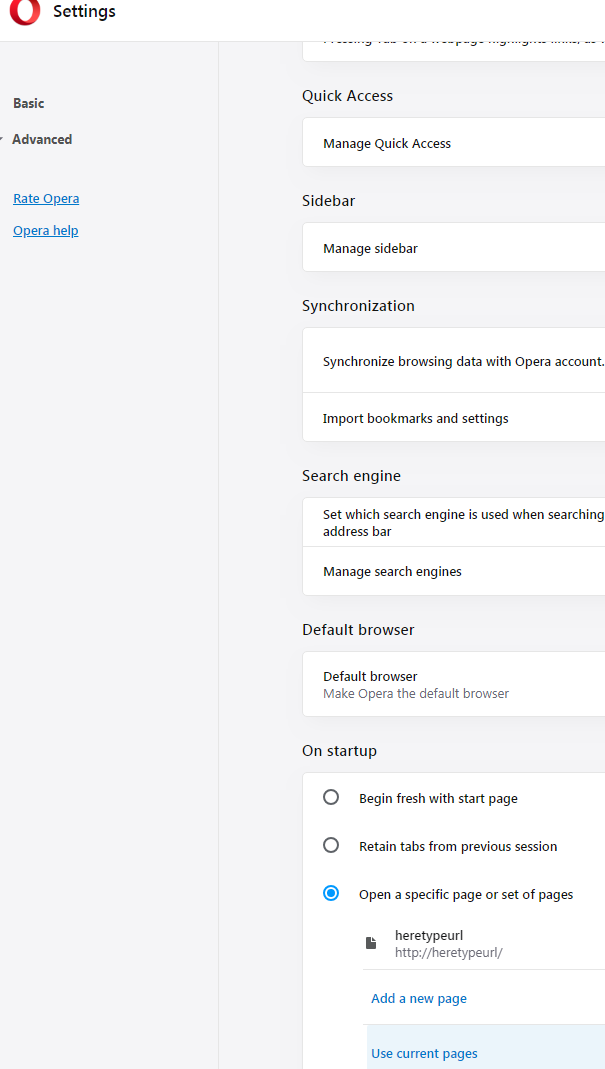Open Manage Quick Access
Screen dimensions: 605x1069
[x=454, y=143]
